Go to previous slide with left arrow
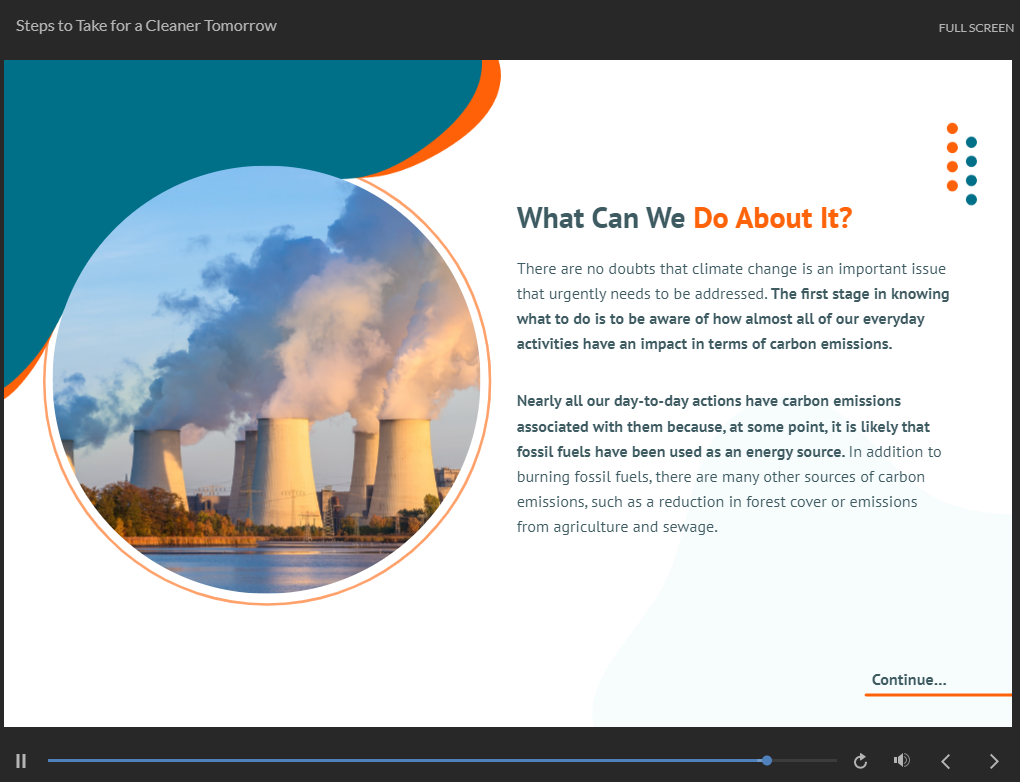This screenshot has height=782, width=1020. (946, 761)
